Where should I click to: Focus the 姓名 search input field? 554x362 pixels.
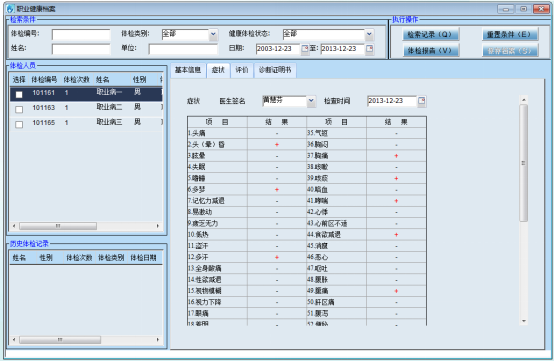(x=81, y=49)
